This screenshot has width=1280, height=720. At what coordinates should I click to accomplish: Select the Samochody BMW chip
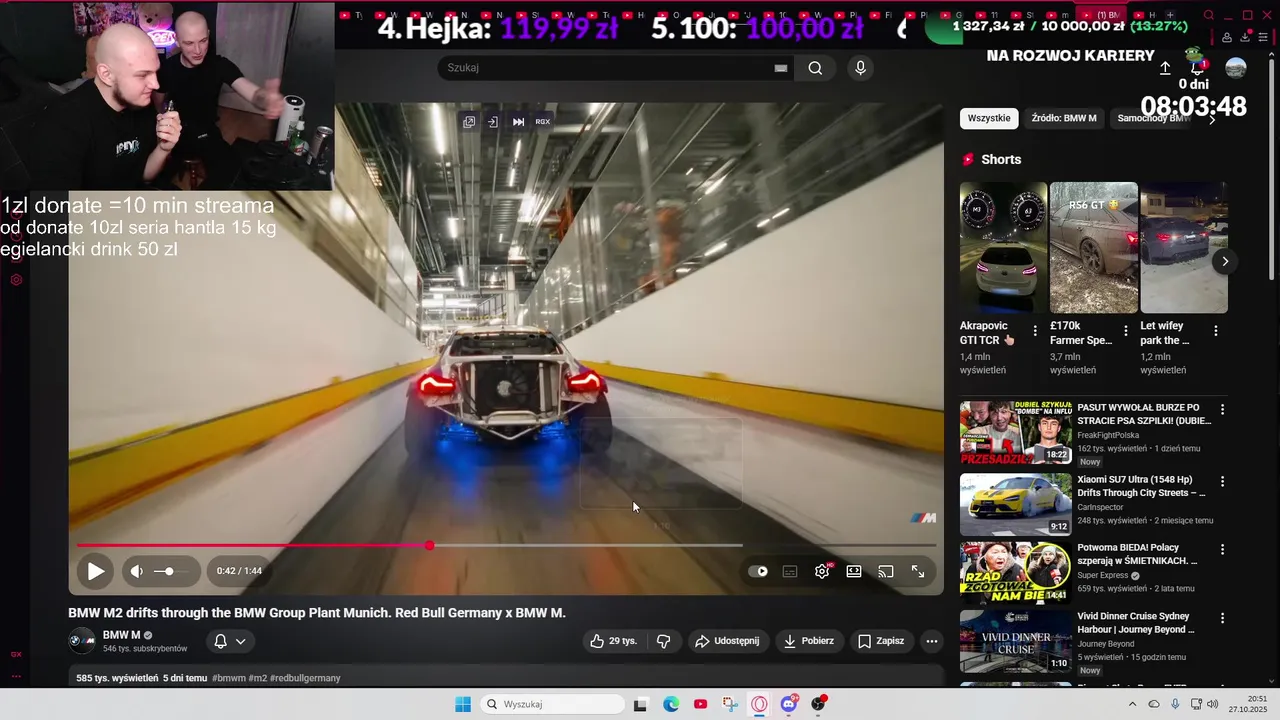(1153, 118)
